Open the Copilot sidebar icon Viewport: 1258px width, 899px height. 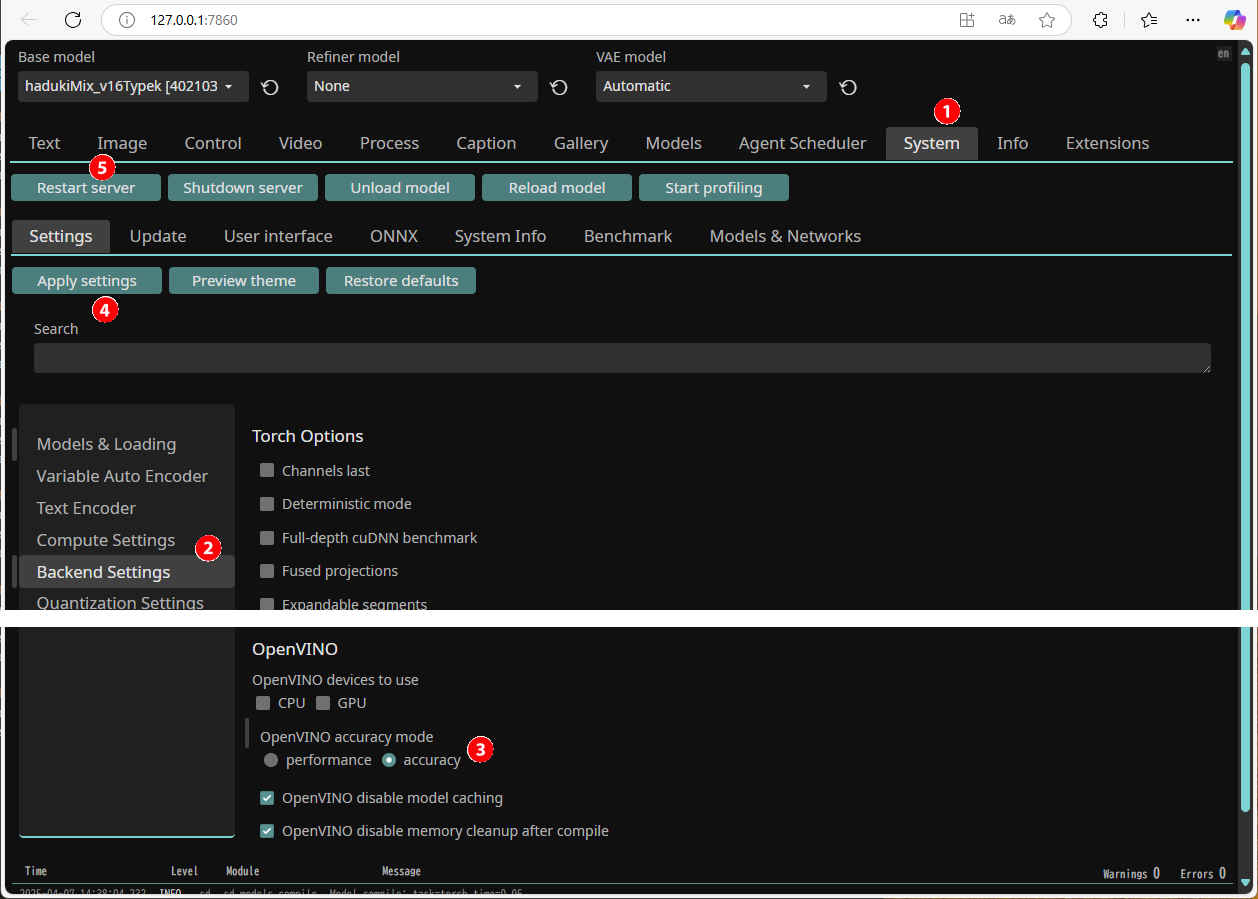[x=1234, y=20]
